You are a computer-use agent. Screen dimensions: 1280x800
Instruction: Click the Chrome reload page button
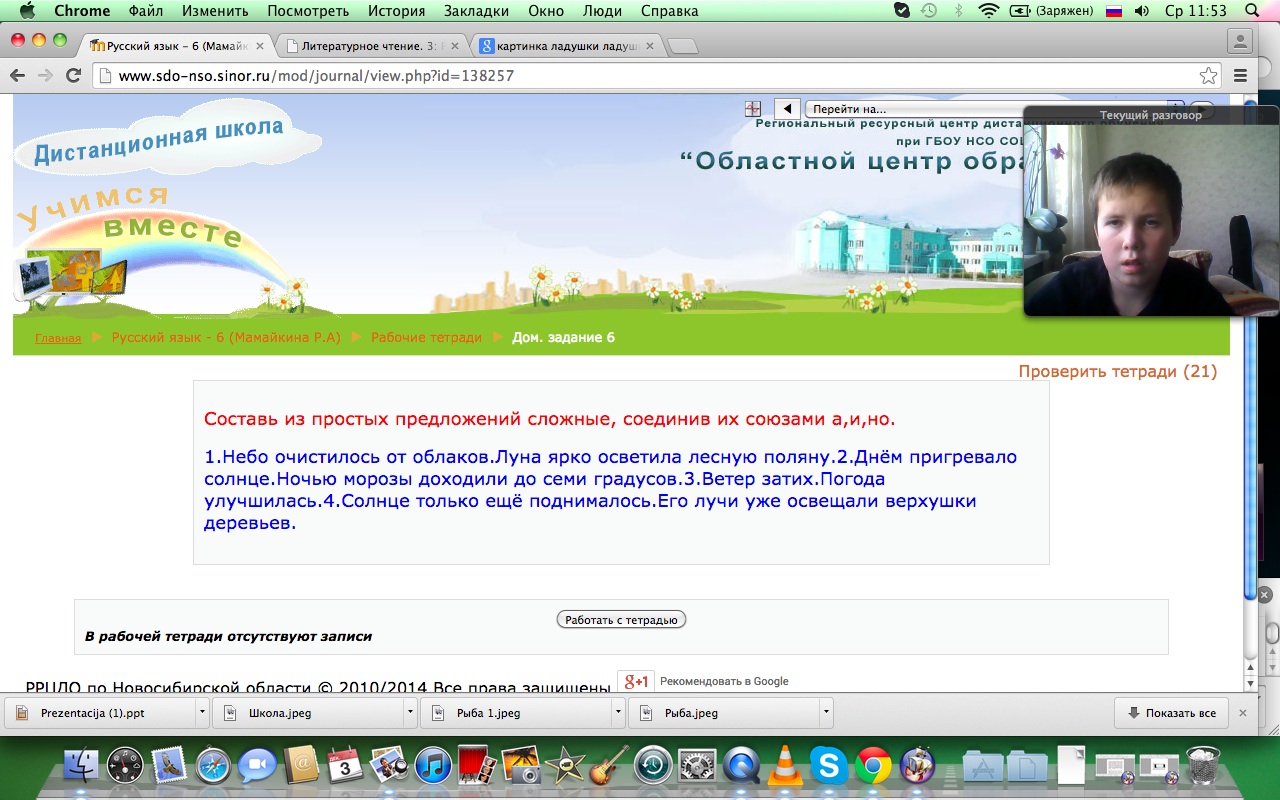click(x=73, y=75)
